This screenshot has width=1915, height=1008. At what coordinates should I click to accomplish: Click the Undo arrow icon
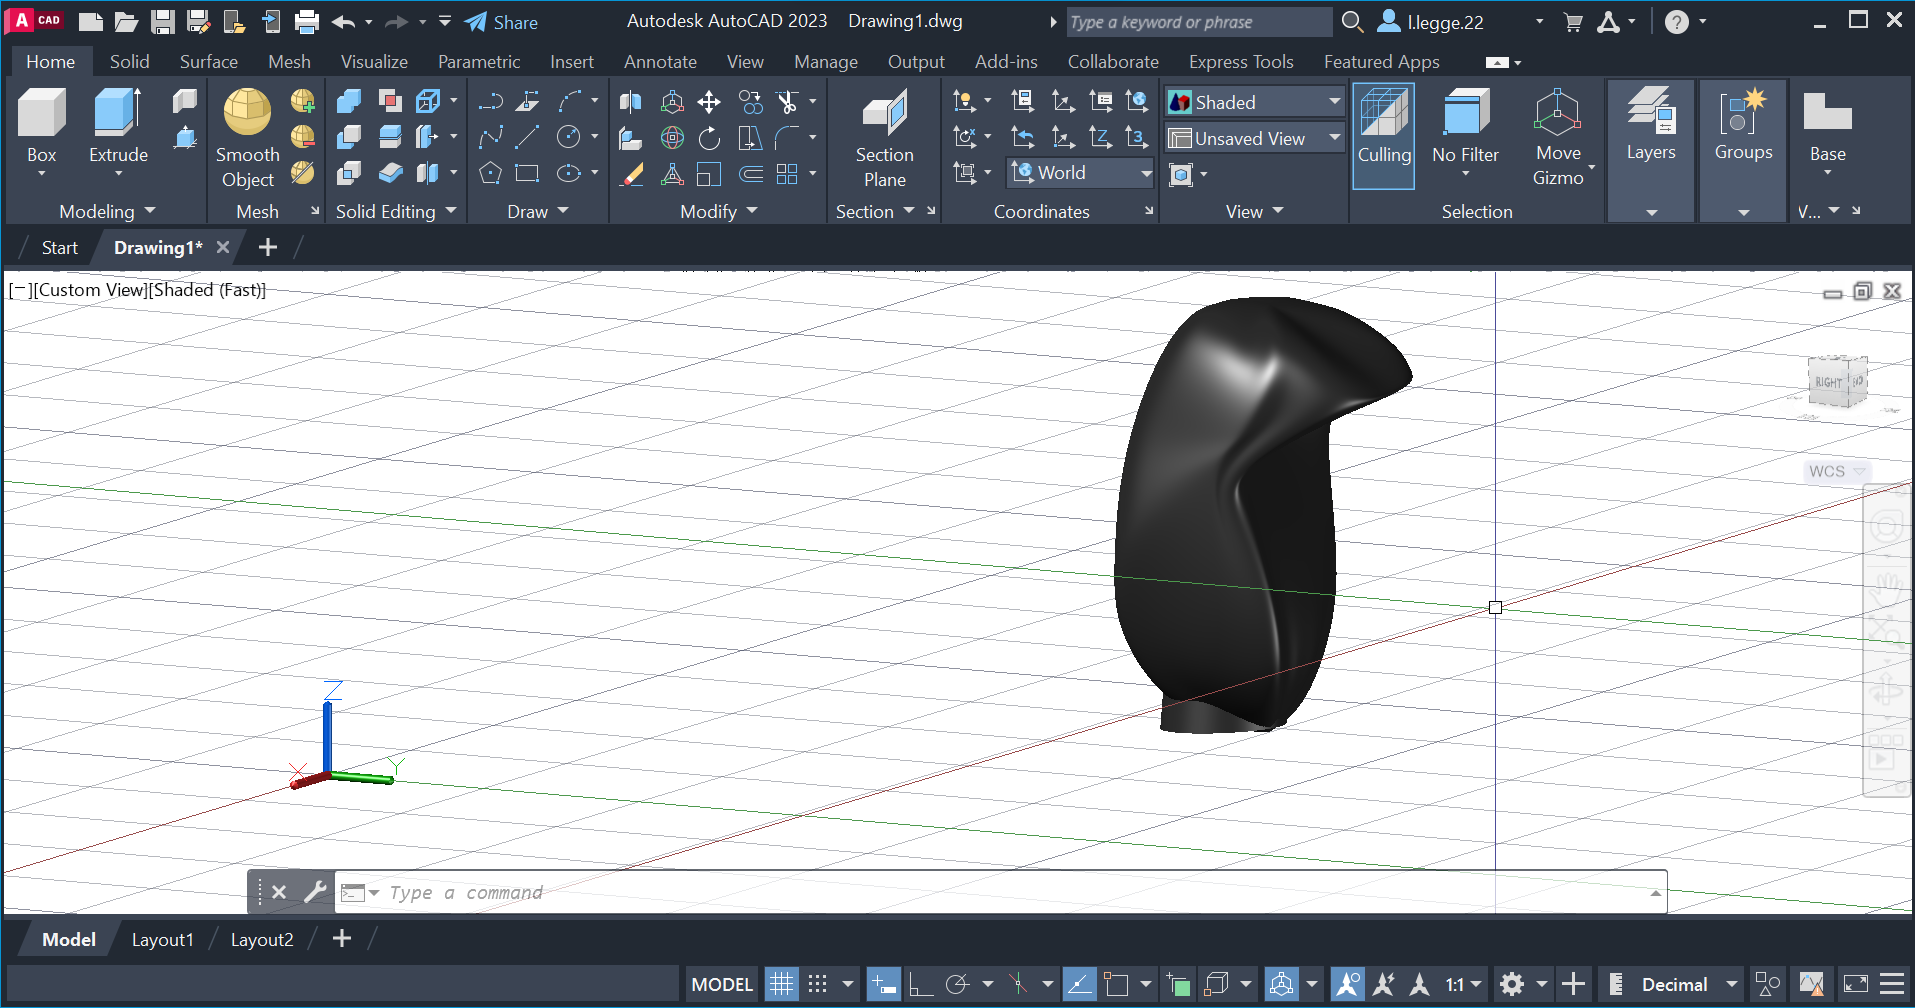coord(344,22)
